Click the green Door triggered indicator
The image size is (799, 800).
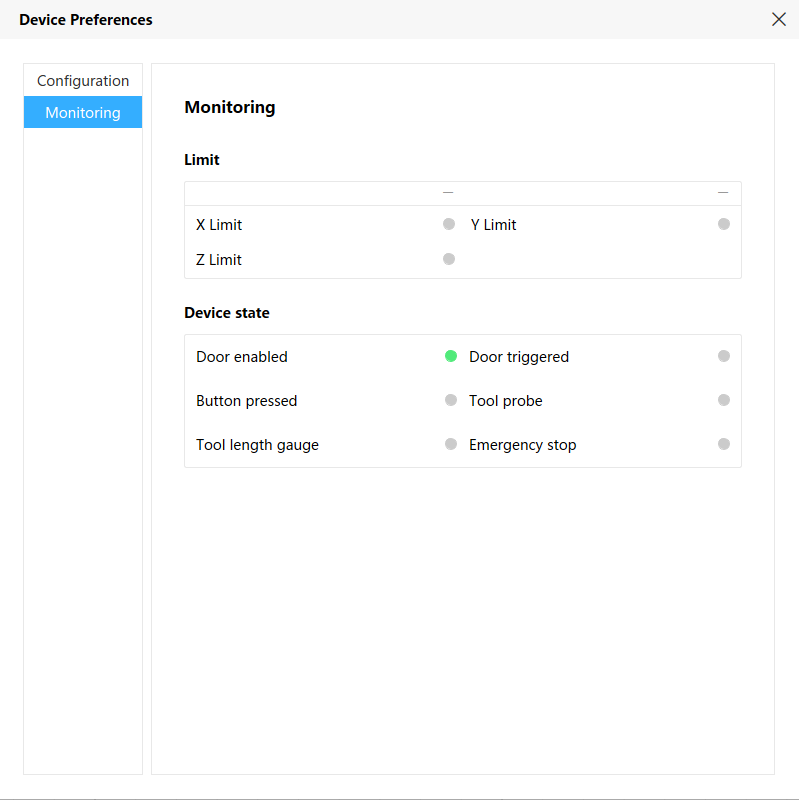point(449,356)
